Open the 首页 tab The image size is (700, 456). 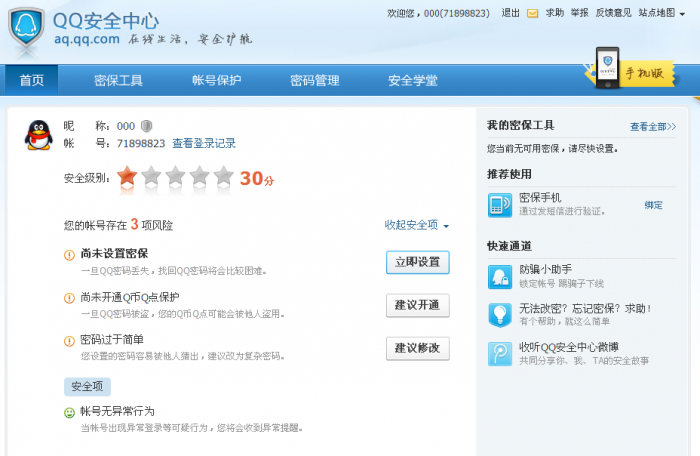(x=32, y=80)
